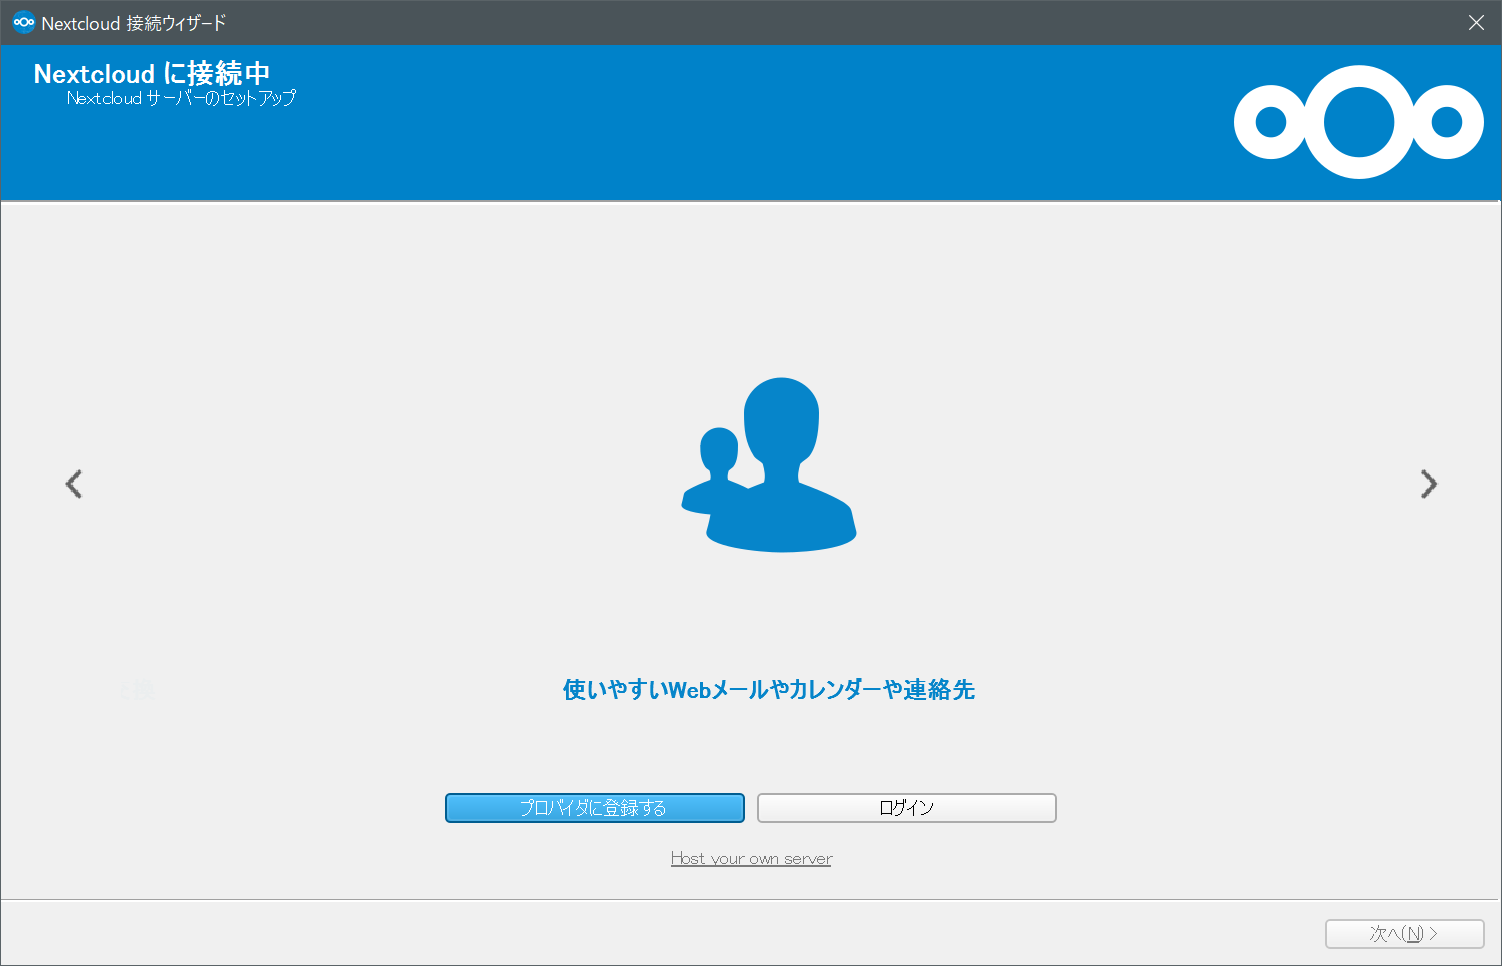The image size is (1502, 966).
Task: Click the Nextcloud サーバーのセットアップ subtitle
Action: tap(181, 98)
